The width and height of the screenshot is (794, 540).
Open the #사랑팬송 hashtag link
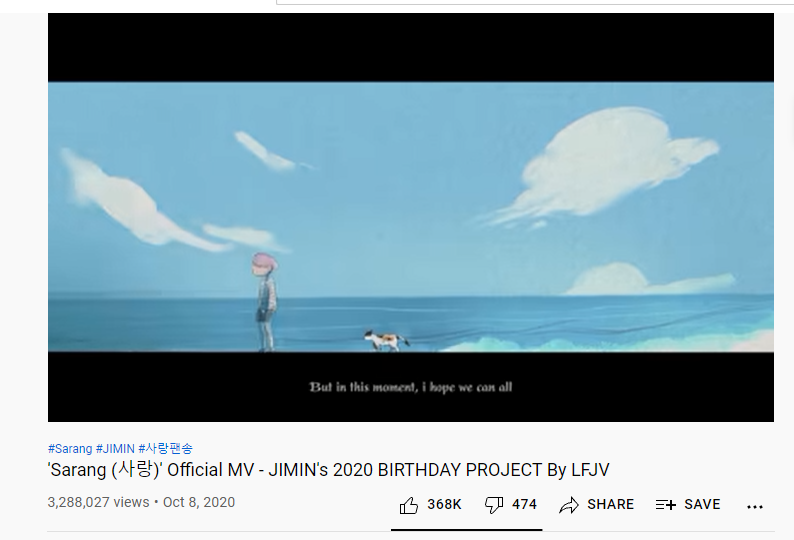[x=166, y=449]
